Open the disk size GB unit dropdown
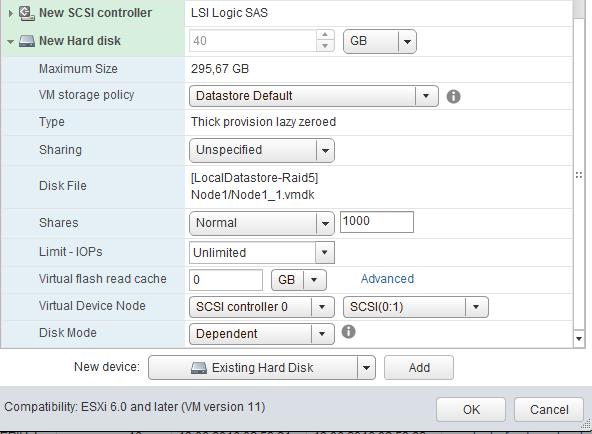 (x=380, y=41)
